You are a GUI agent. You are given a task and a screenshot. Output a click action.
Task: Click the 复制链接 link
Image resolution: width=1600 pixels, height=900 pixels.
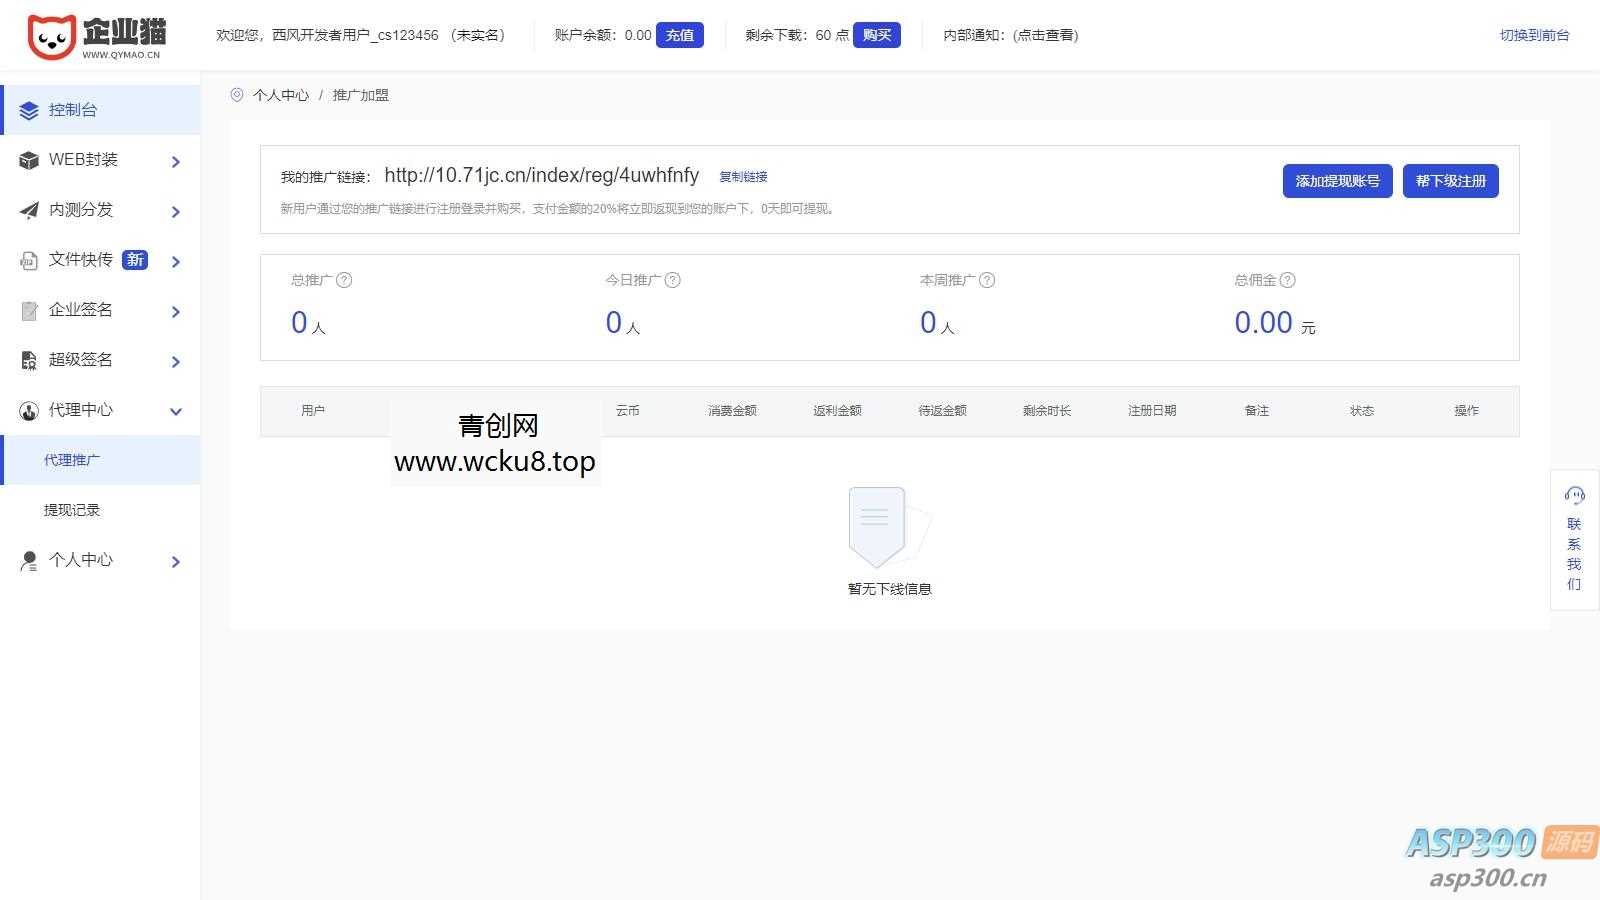[743, 176]
